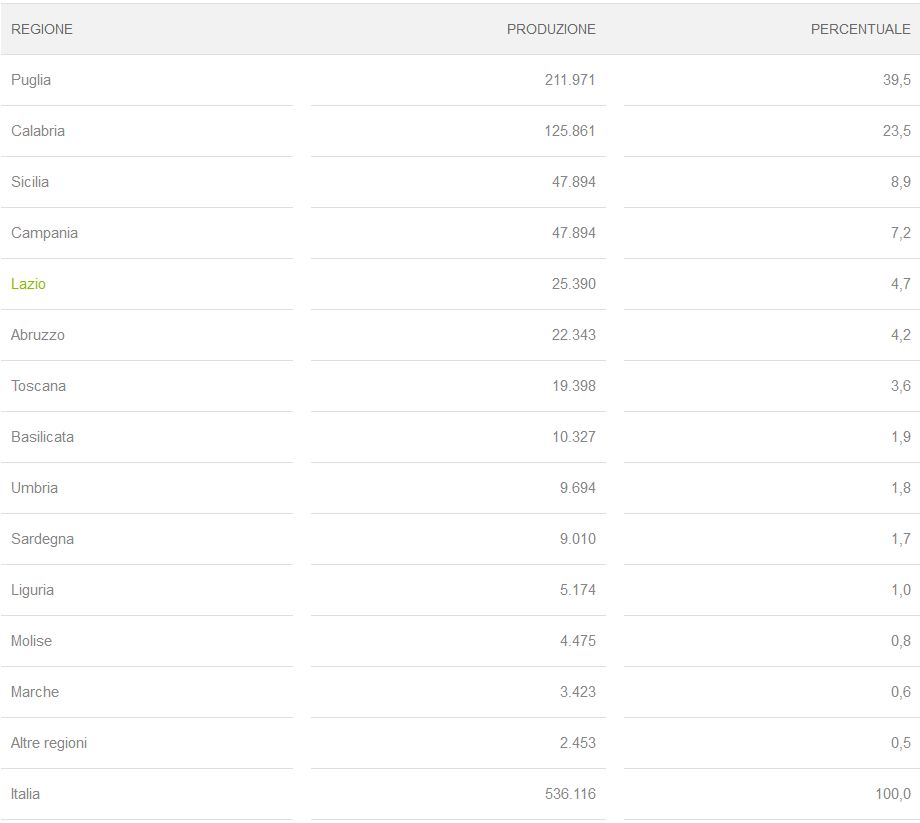Click the Campania region name
Image resolution: width=920 pixels, height=823 pixels.
click(44, 233)
